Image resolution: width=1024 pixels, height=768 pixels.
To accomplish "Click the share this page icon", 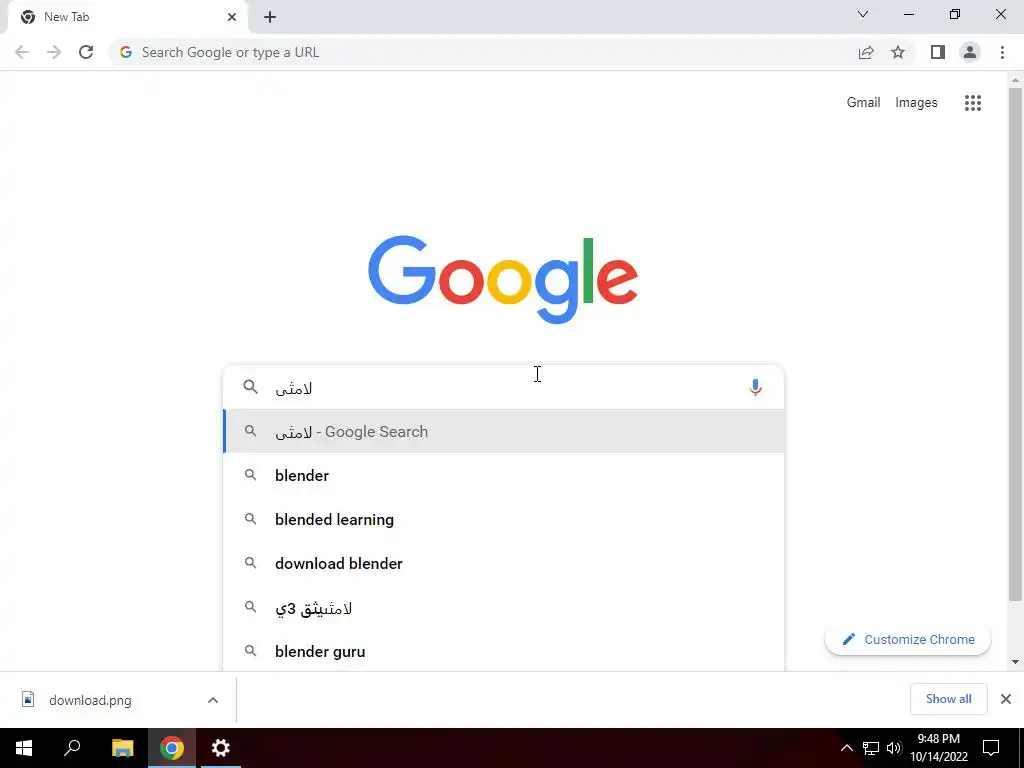I will coord(866,52).
